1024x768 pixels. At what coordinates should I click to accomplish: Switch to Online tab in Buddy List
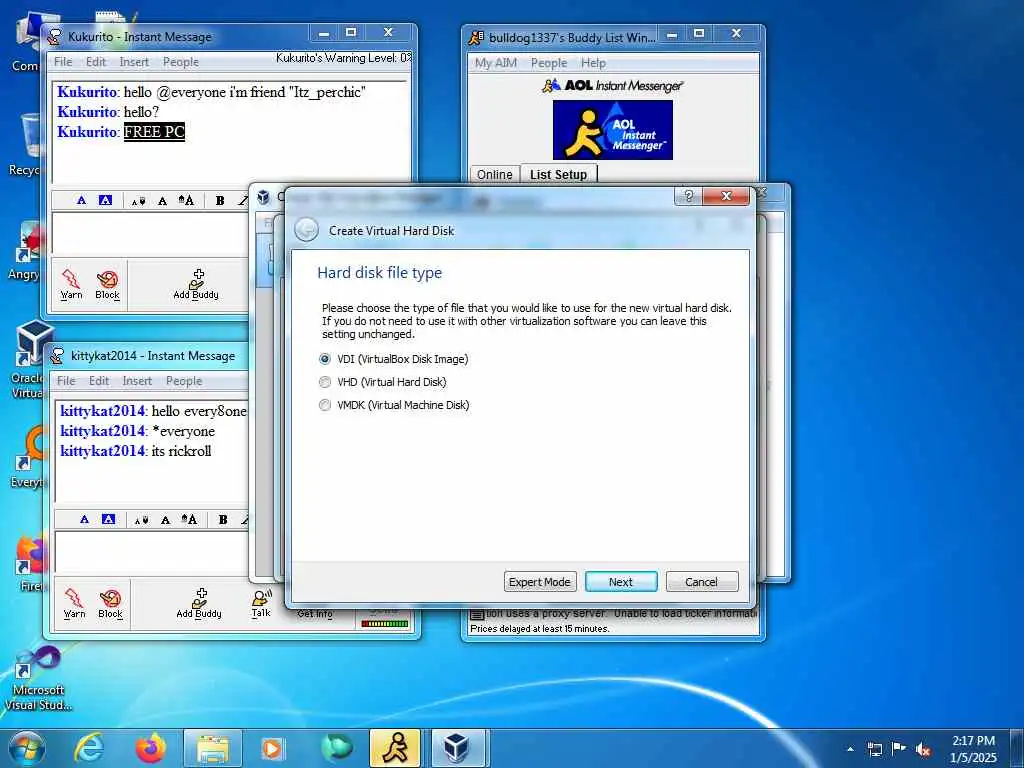[x=494, y=174]
